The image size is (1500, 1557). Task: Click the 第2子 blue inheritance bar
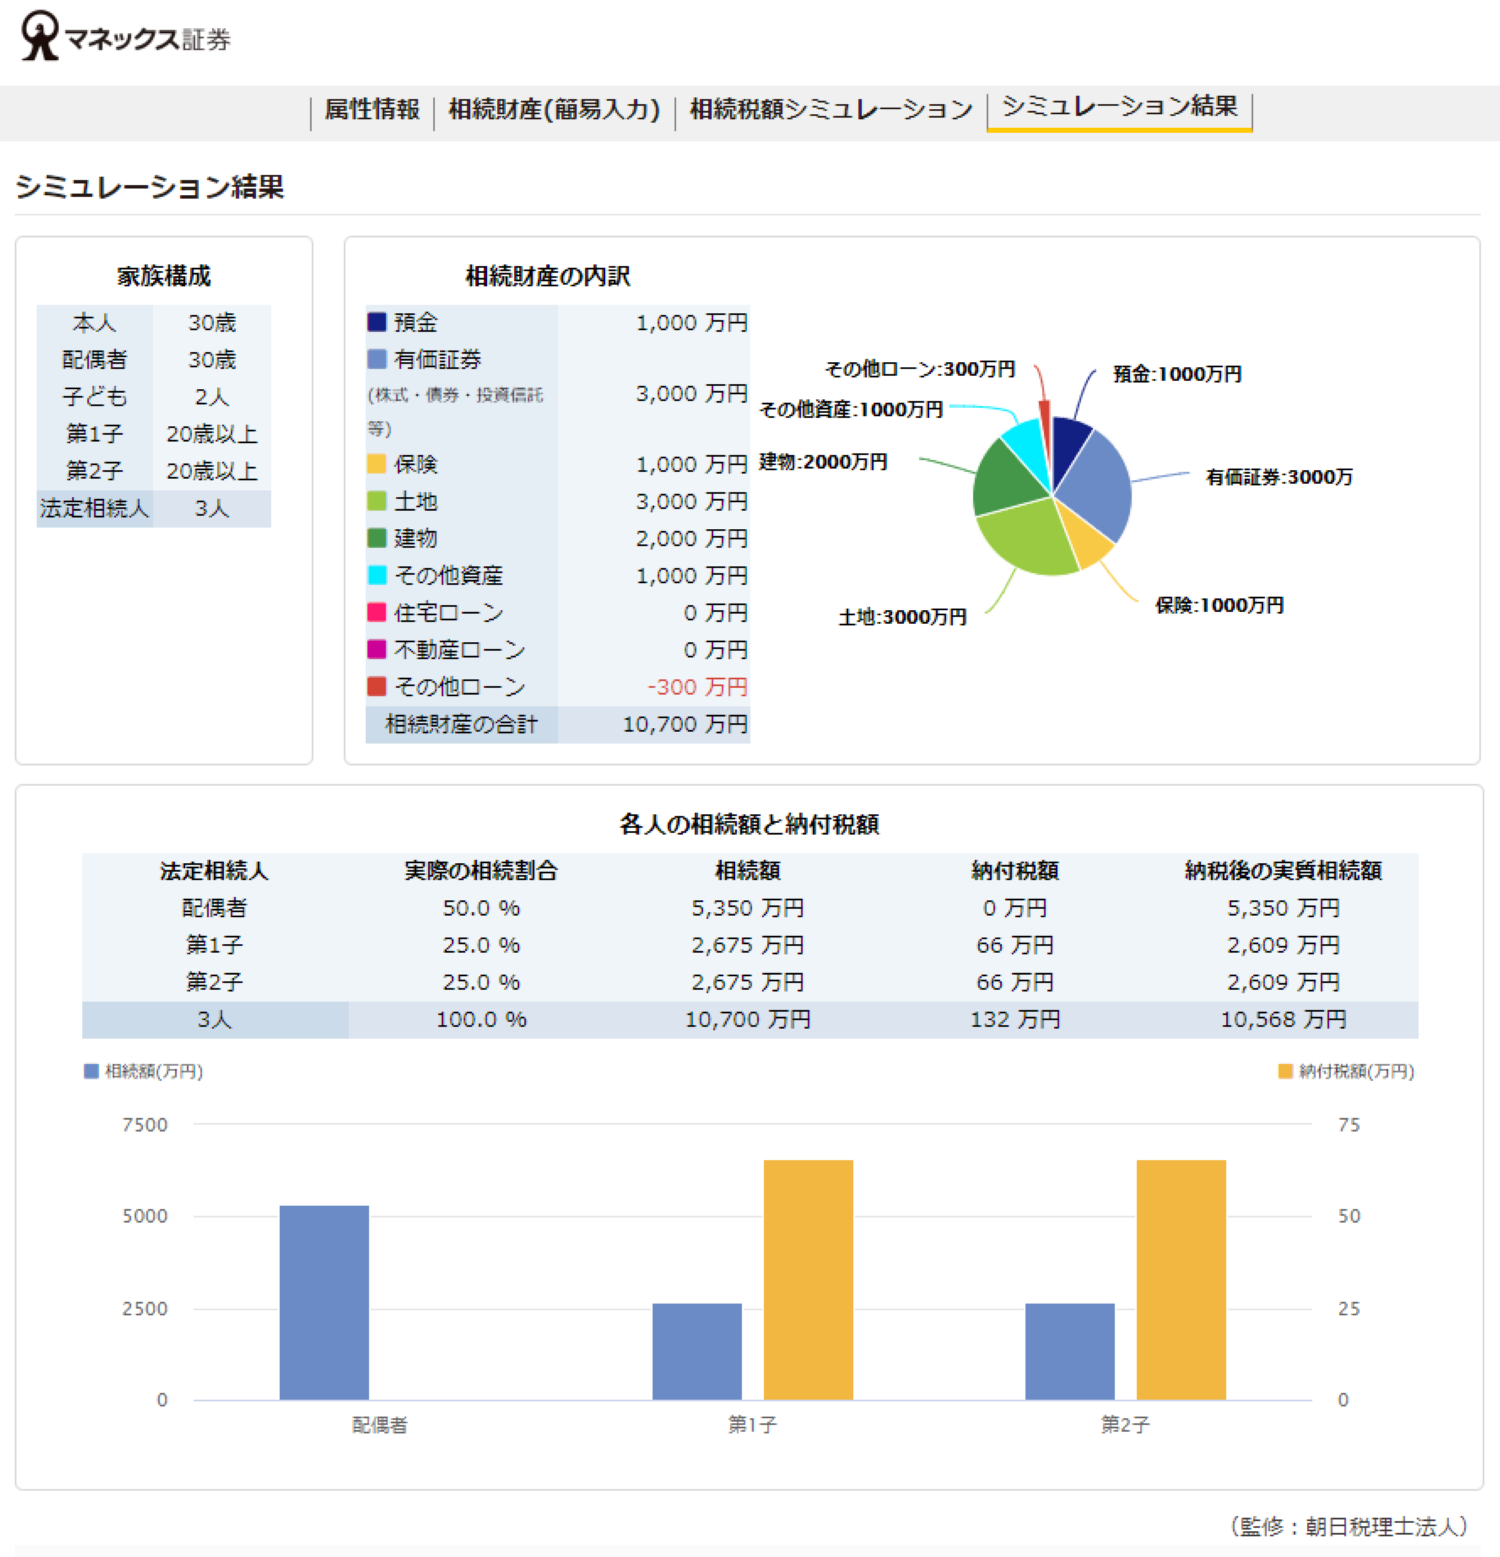click(x=1070, y=1351)
